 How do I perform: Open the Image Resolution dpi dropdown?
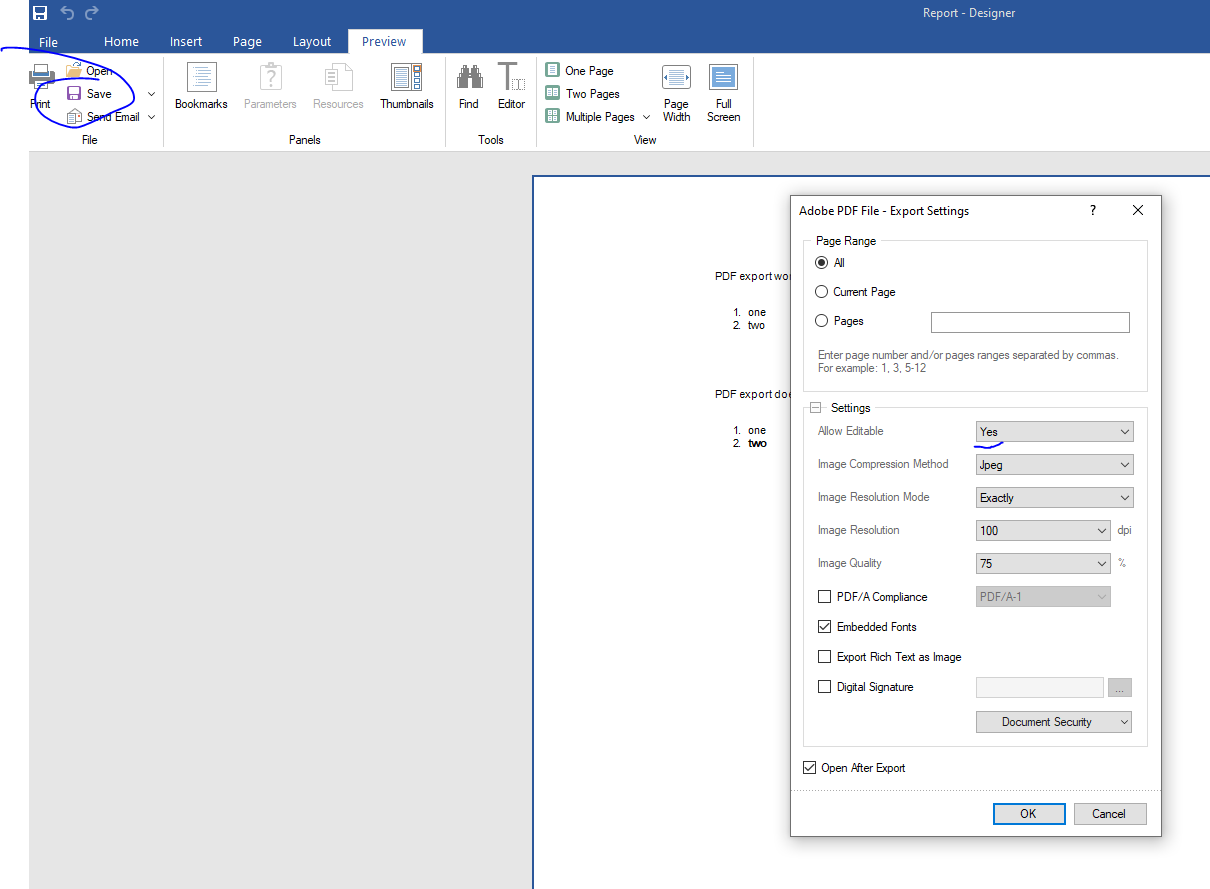click(x=1043, y=531)
